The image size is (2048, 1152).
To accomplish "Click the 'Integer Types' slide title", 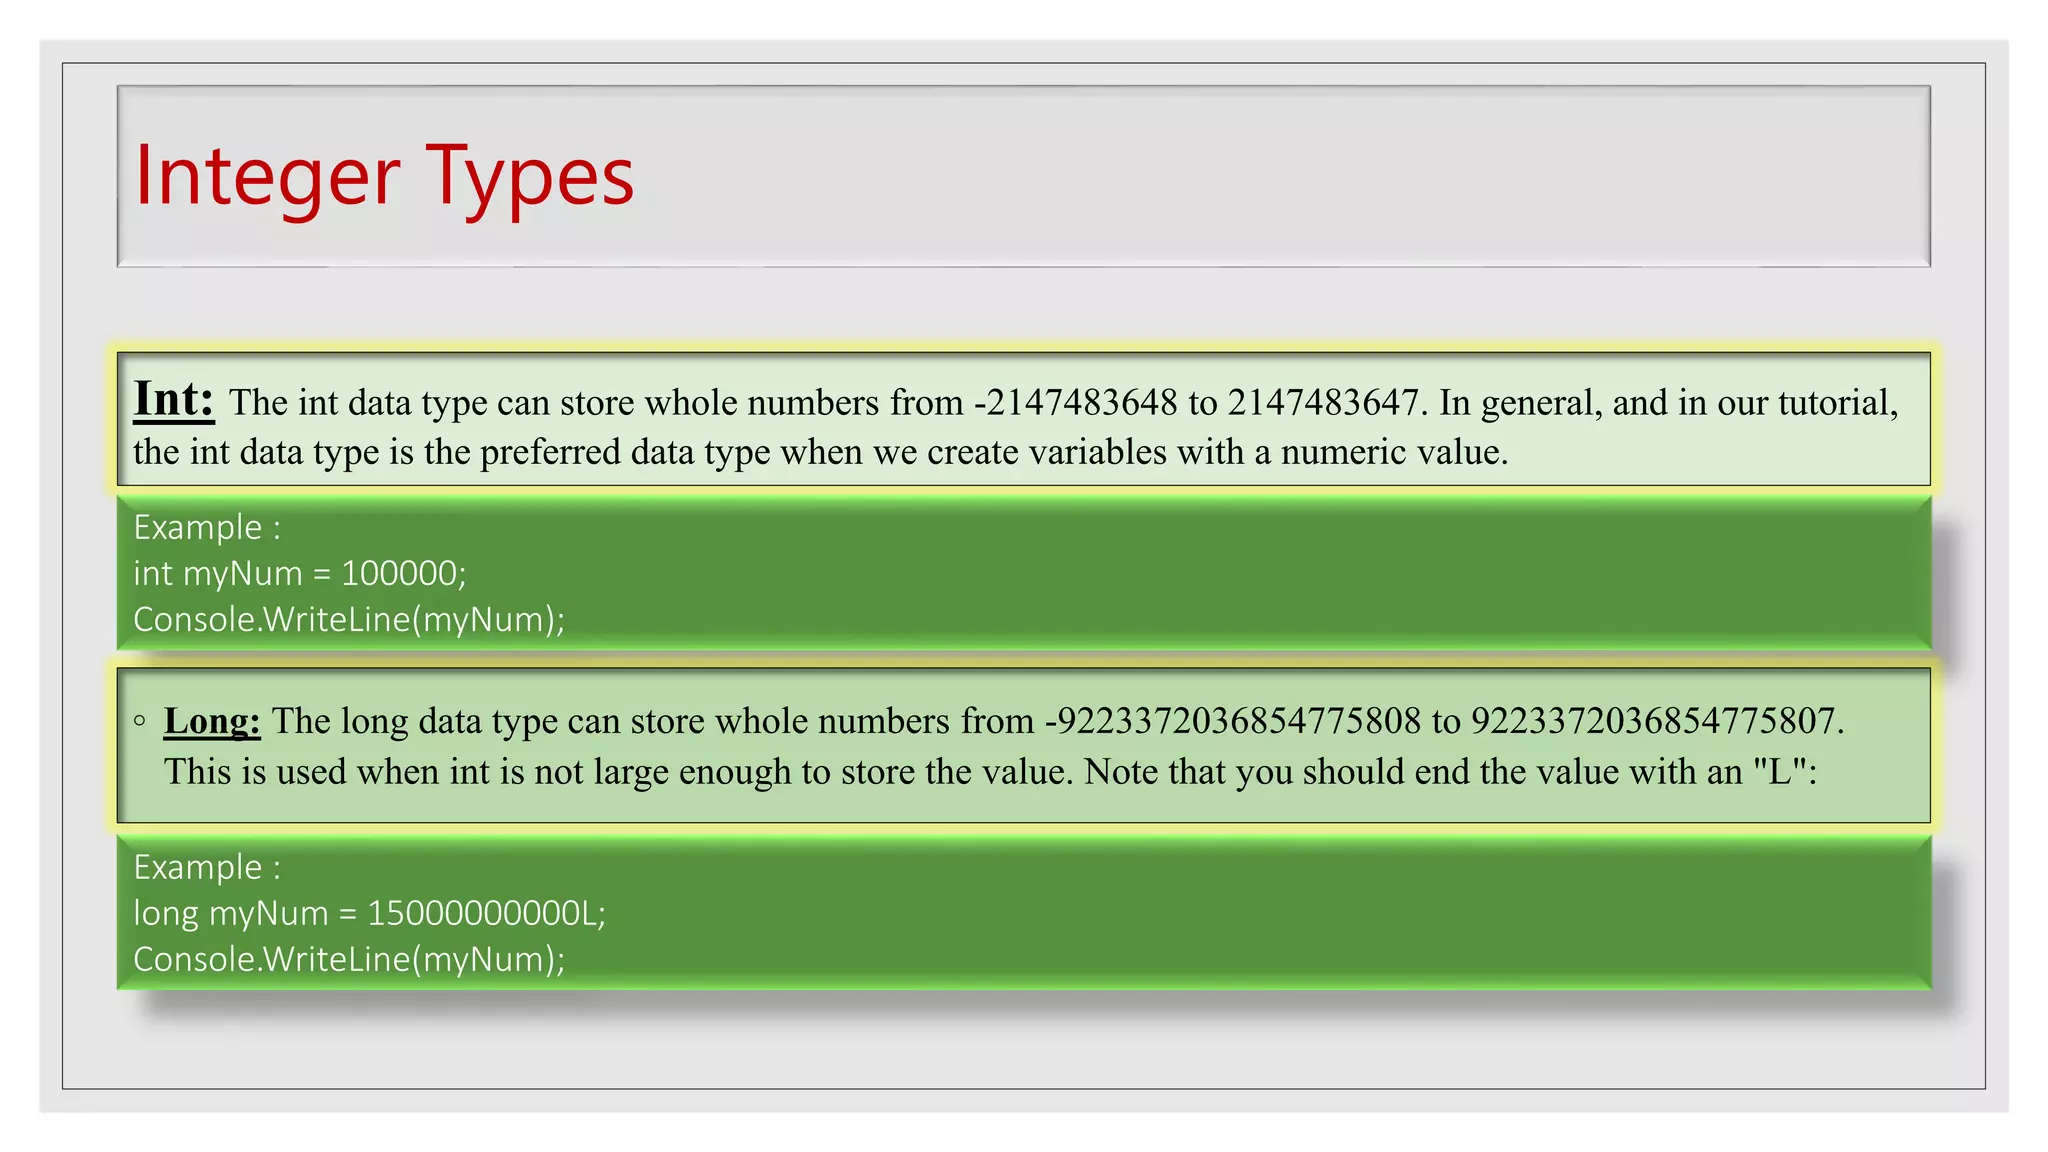I will (384, 177).
